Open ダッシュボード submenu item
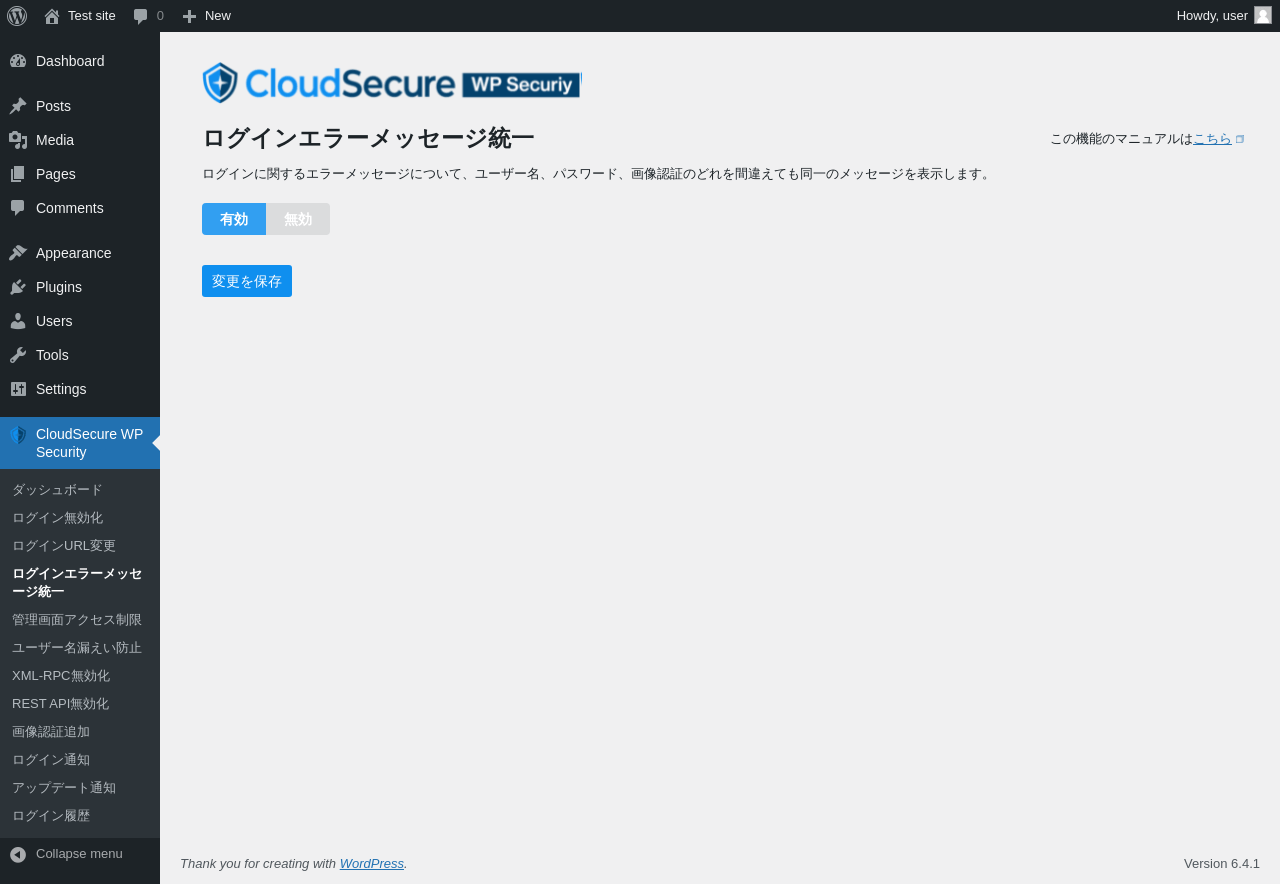This screenshot has height=884, width=1280. click(57, 490)
